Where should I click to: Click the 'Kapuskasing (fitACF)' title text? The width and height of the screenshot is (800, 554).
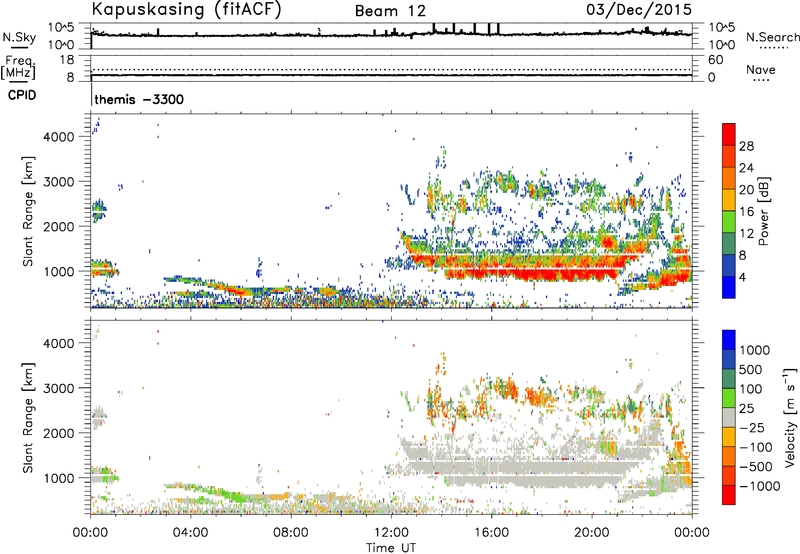(x=186, y=9)
